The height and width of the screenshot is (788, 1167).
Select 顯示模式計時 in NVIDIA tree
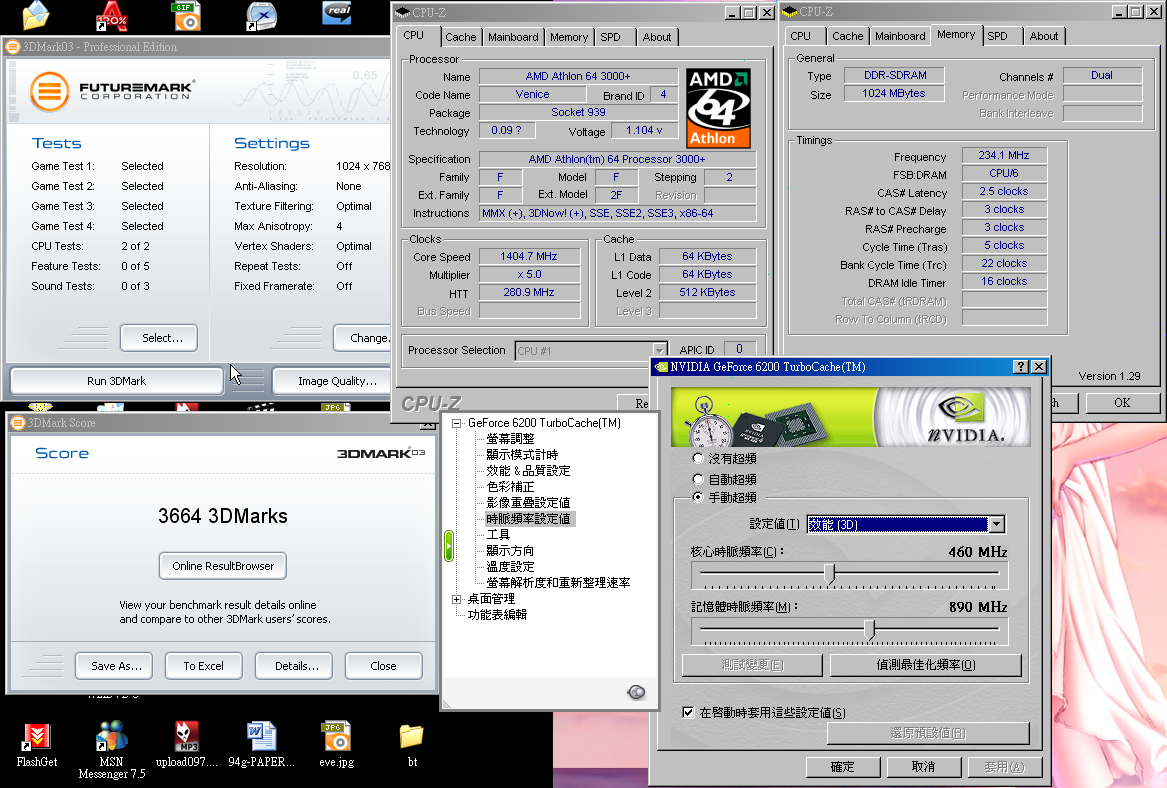click(522, 455)
